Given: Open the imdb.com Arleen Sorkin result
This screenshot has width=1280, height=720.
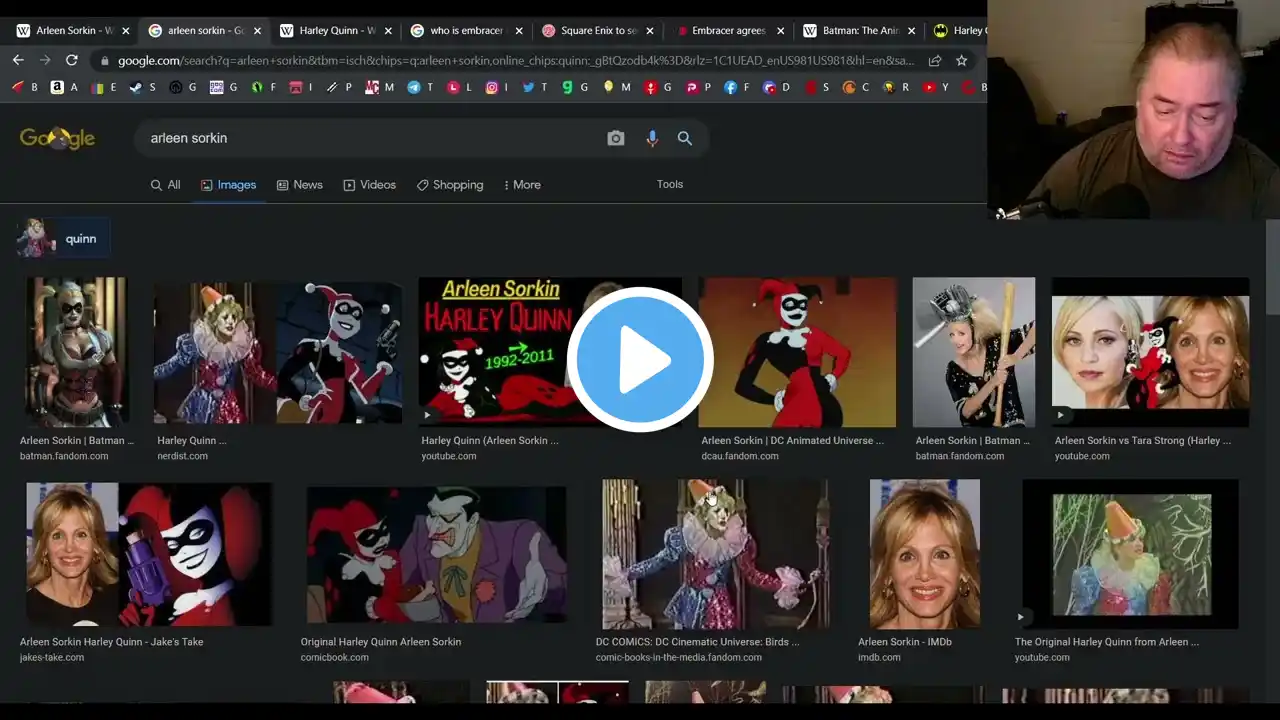Looking at the screenshot, I should 924,555.
